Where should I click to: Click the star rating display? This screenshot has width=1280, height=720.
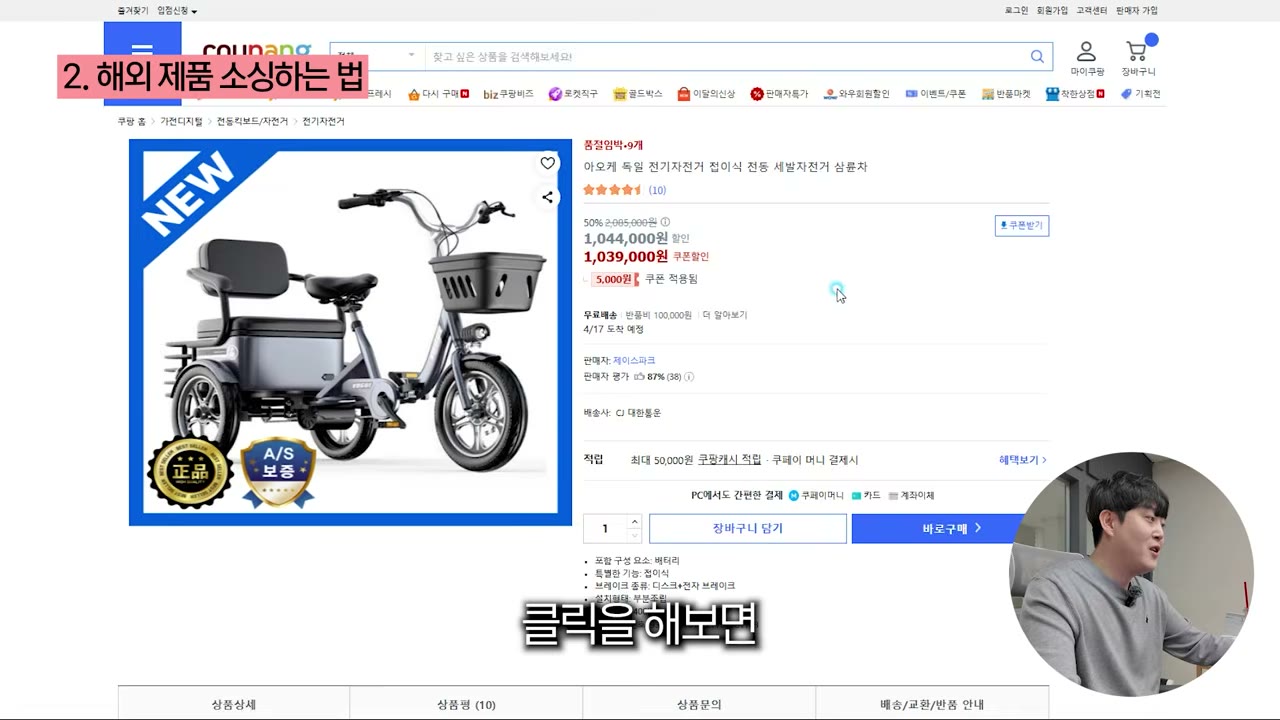(613, 190)
